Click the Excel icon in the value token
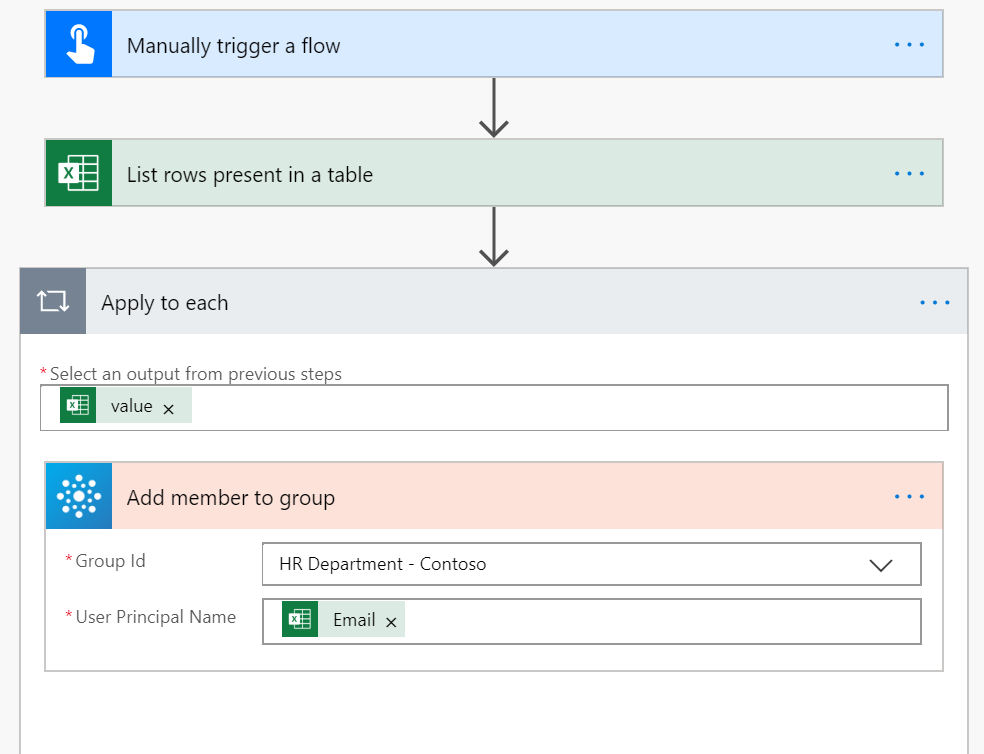 pos(78,406)
